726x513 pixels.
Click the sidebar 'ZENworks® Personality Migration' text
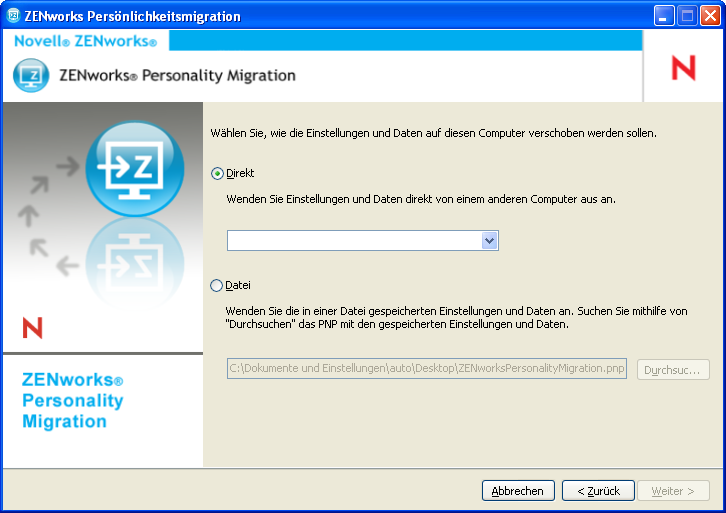click(x=73, y=400)
